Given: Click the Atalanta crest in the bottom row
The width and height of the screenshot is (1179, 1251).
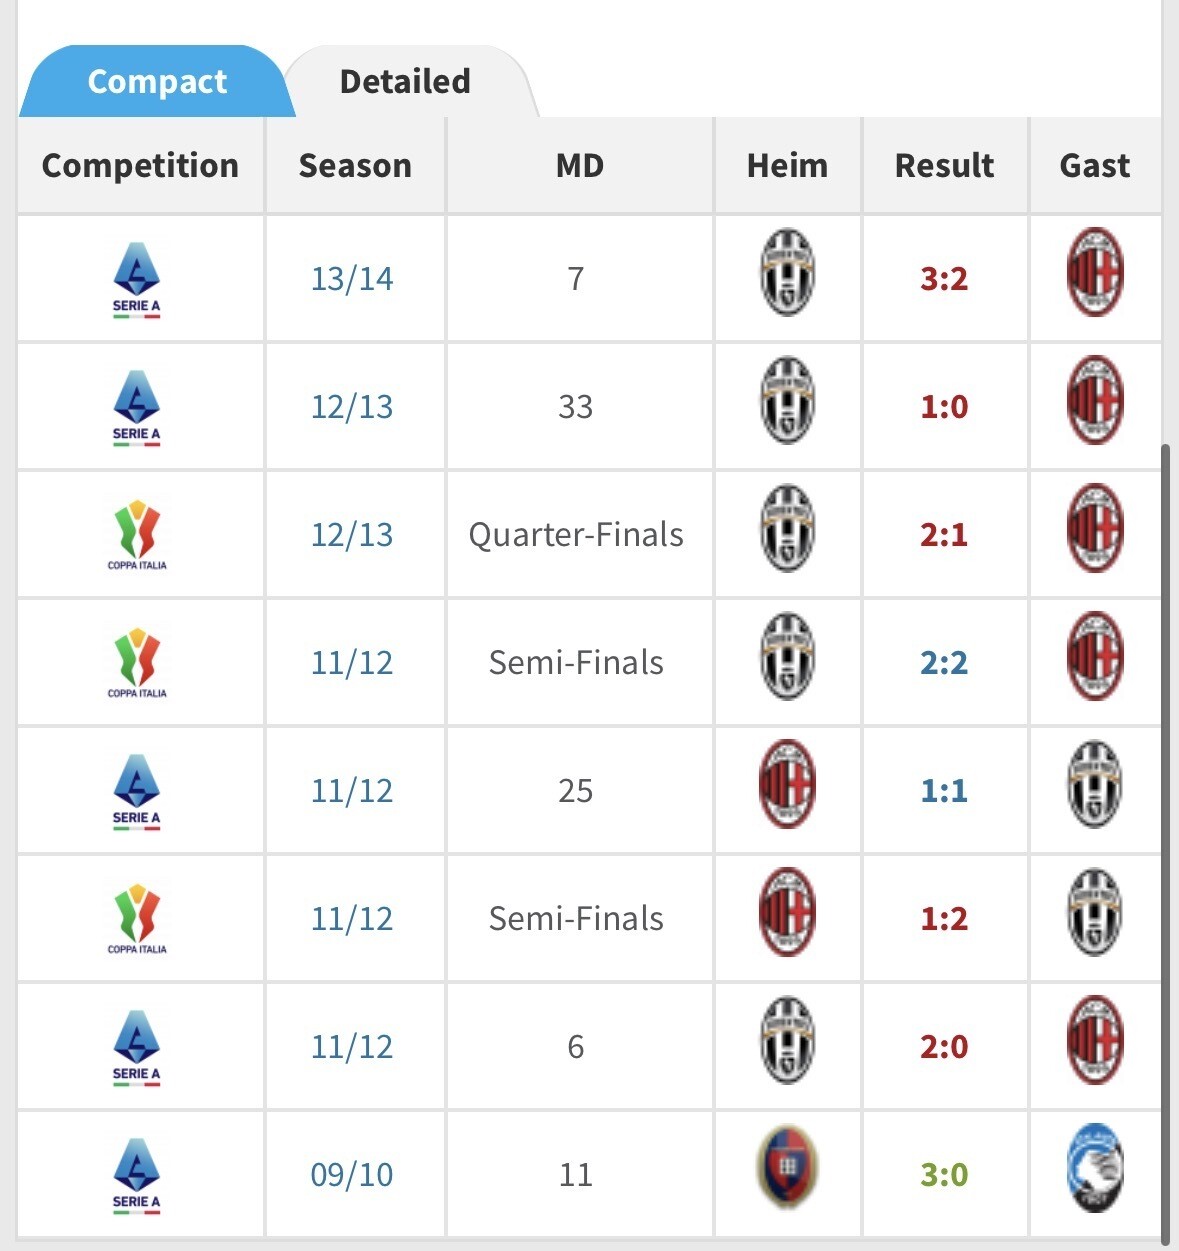Looking at the screenshot, I should pyautogui.click(x=1095, y=1168).
